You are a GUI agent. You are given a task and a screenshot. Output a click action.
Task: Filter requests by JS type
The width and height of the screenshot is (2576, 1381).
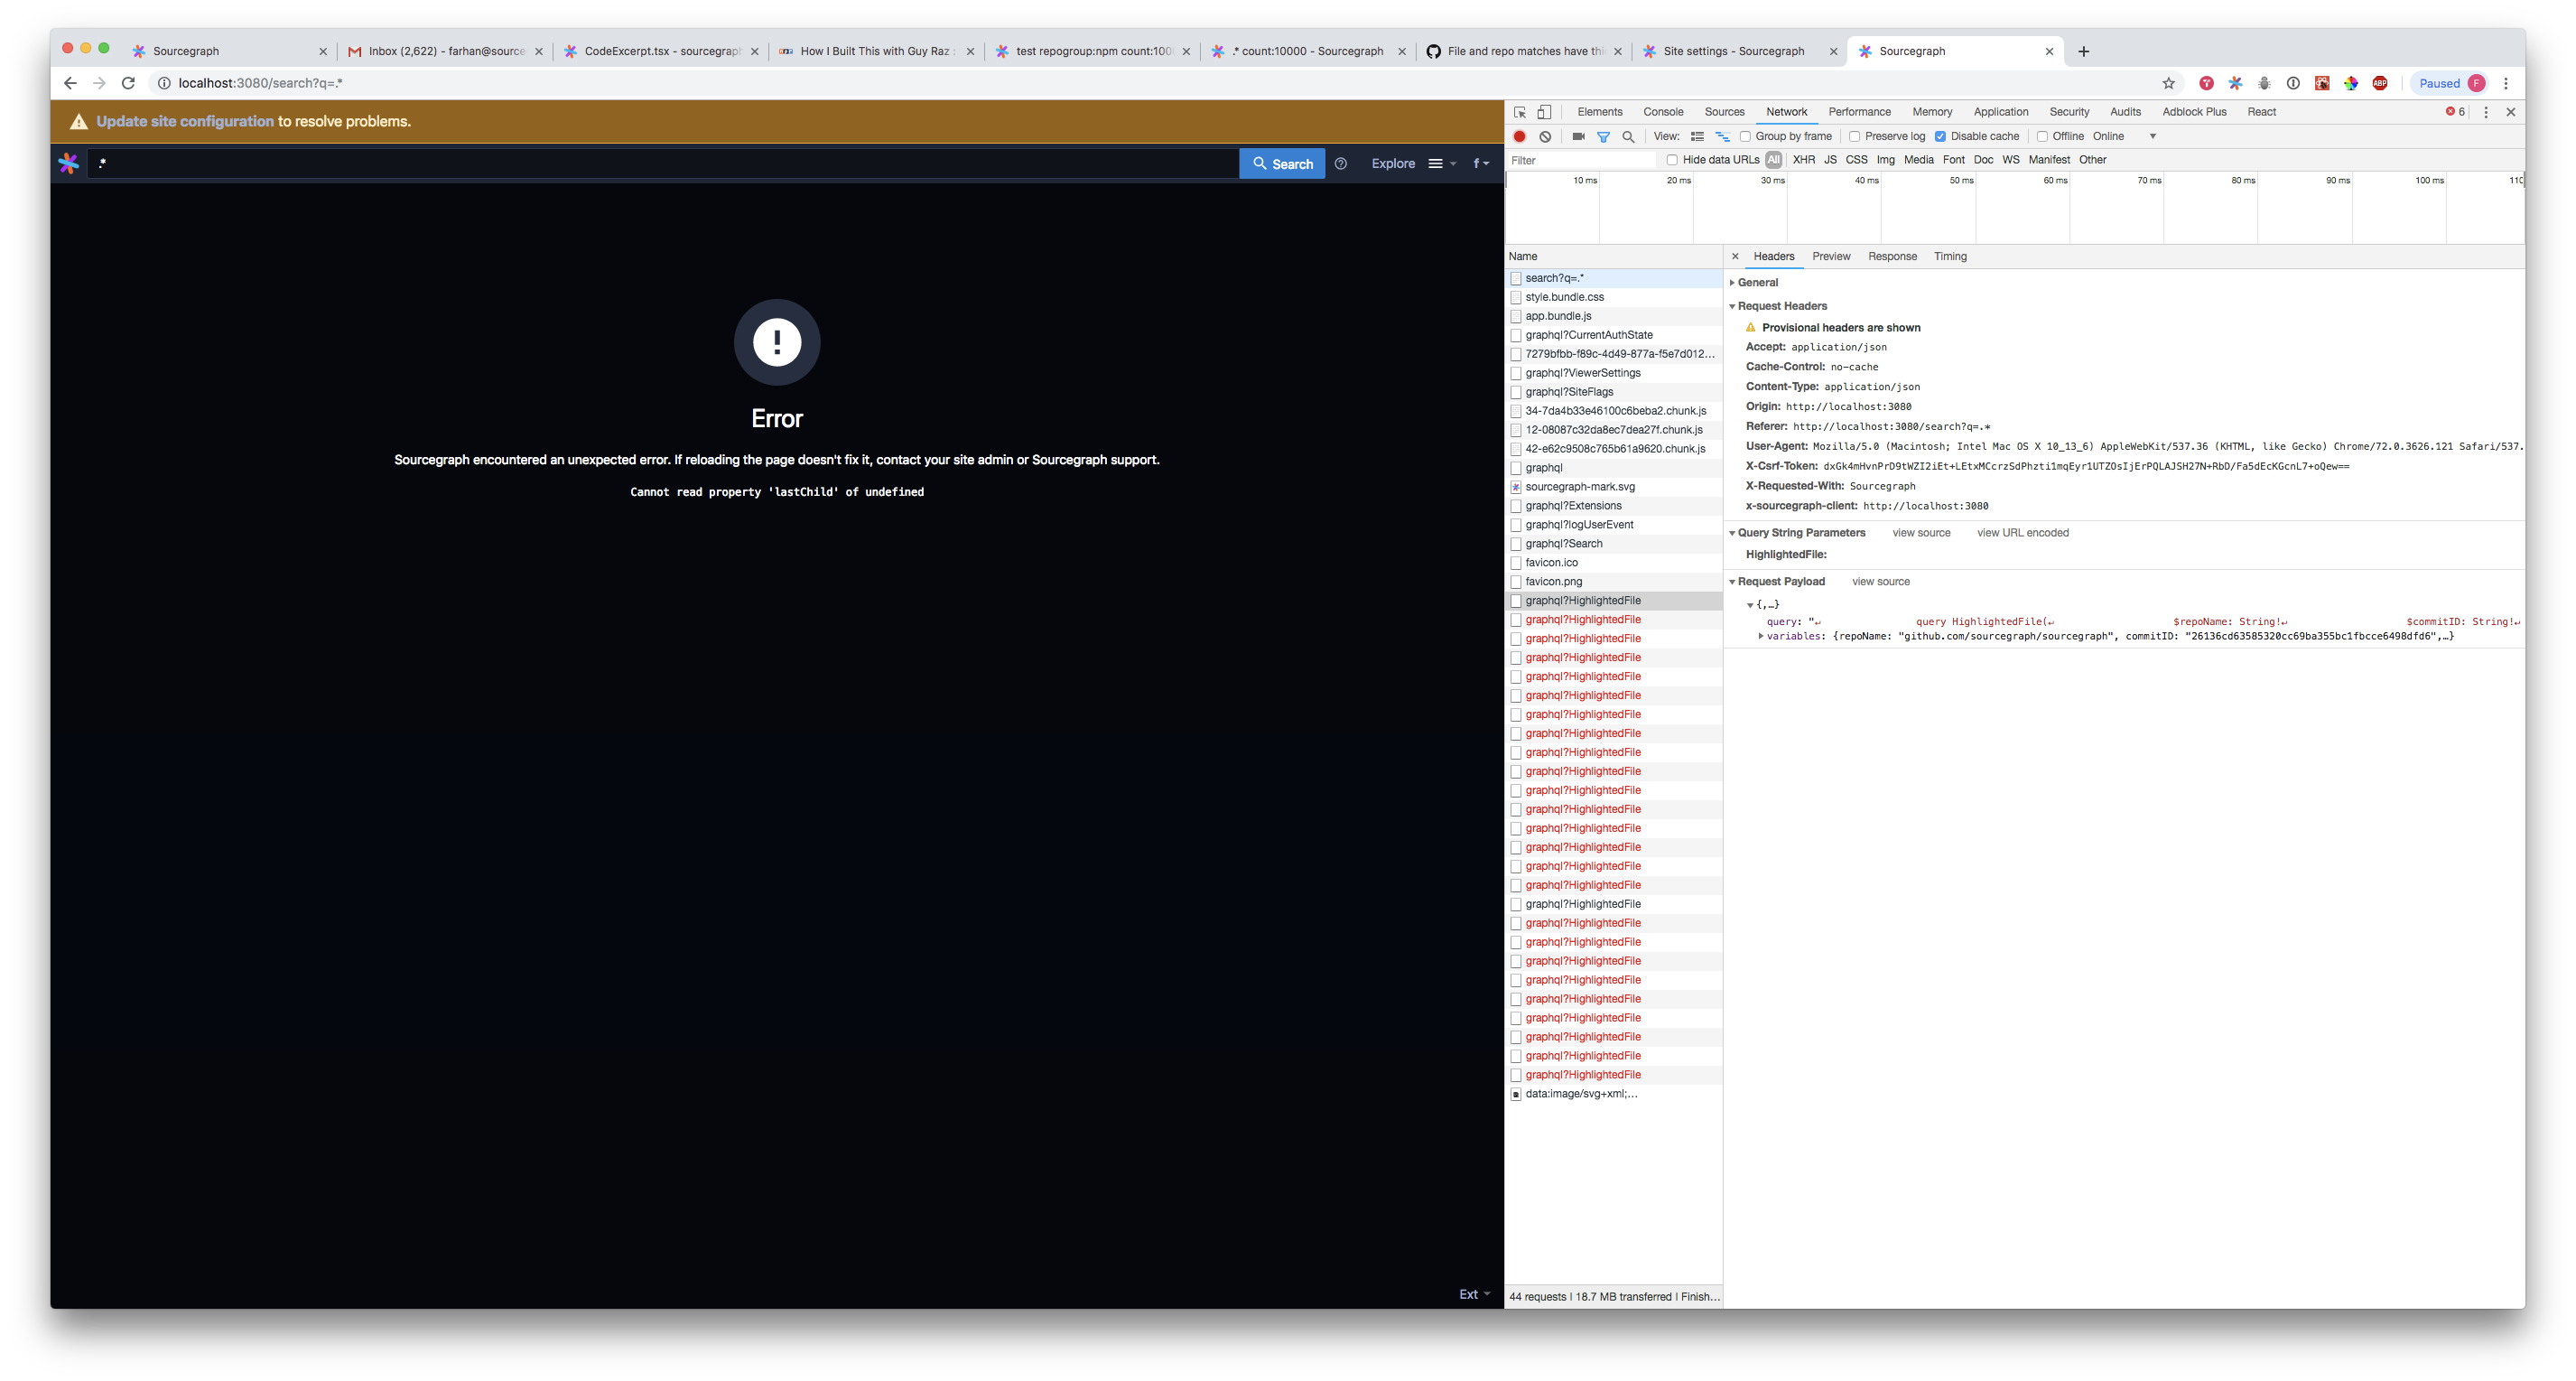[x=1830, y=160]
